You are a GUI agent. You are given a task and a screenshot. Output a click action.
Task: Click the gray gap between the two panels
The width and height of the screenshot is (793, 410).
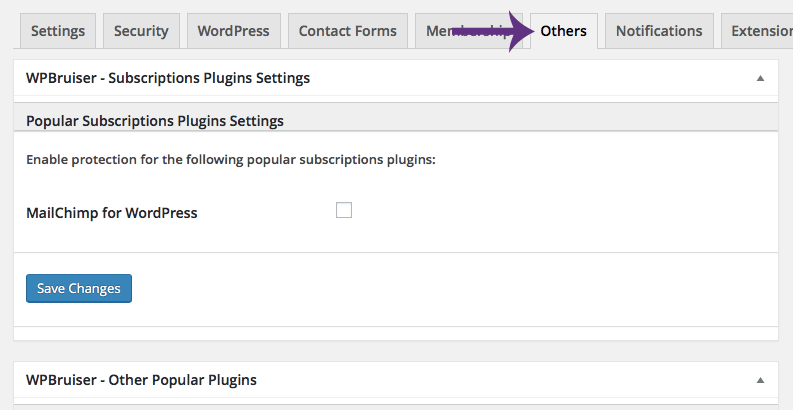pyautogui.click(x=396, y=351)
